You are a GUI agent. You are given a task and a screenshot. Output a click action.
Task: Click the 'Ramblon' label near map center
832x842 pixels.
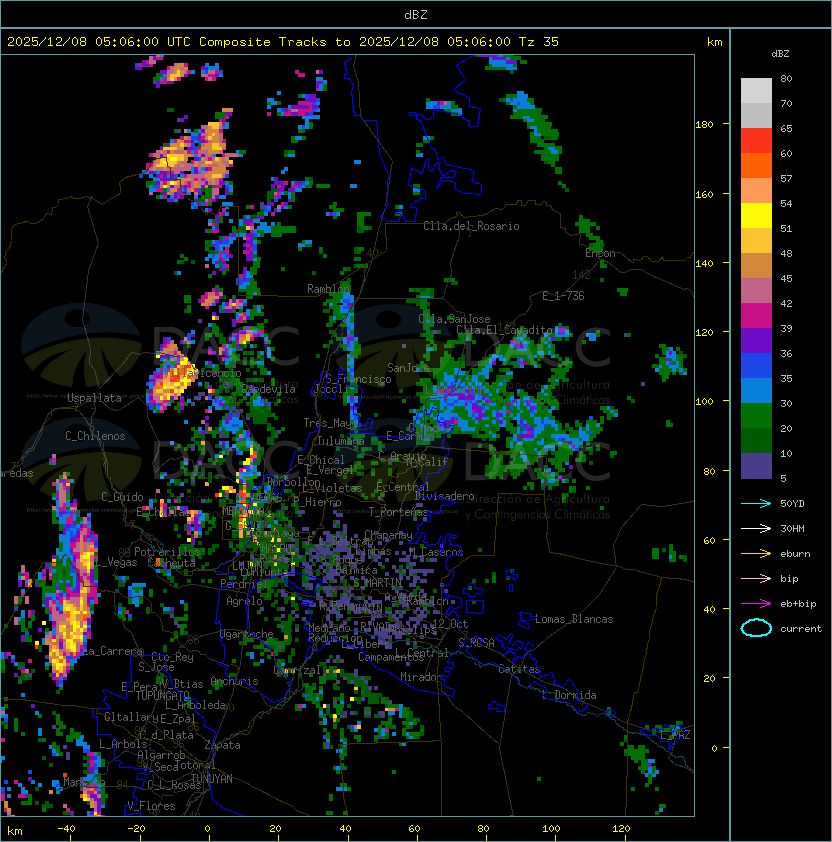coord(329,289)
